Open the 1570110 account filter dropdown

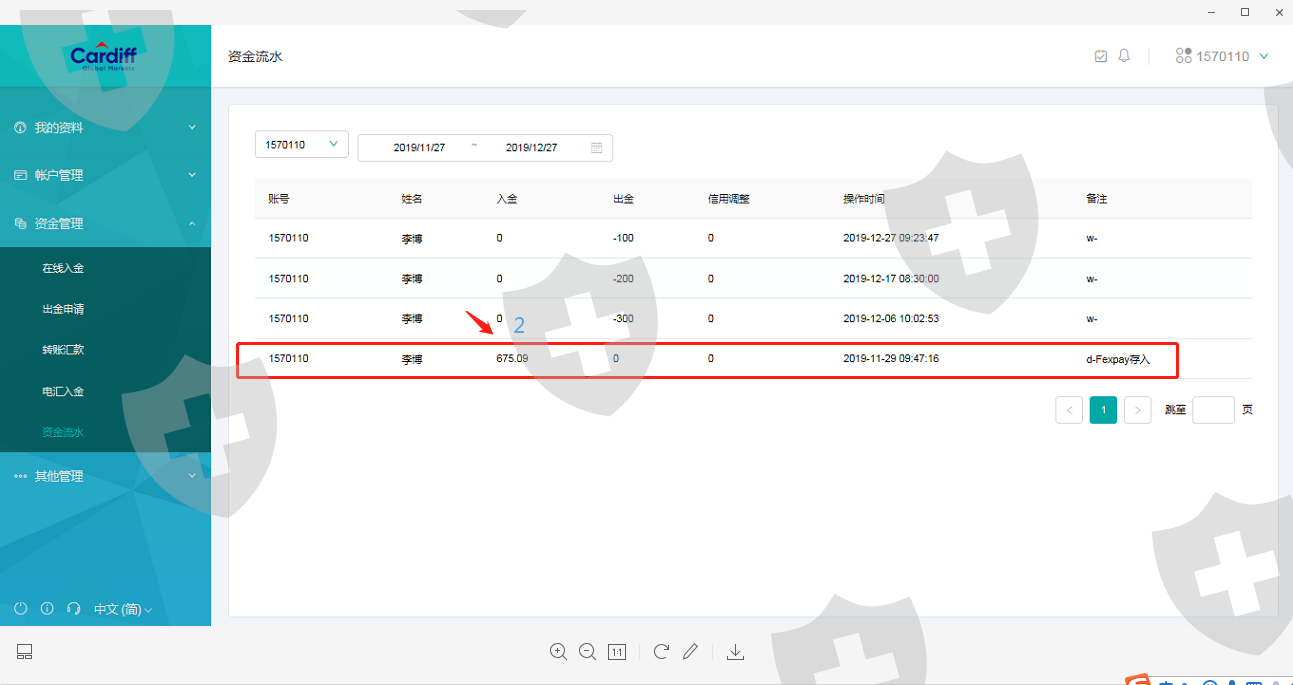coord(302,145)
